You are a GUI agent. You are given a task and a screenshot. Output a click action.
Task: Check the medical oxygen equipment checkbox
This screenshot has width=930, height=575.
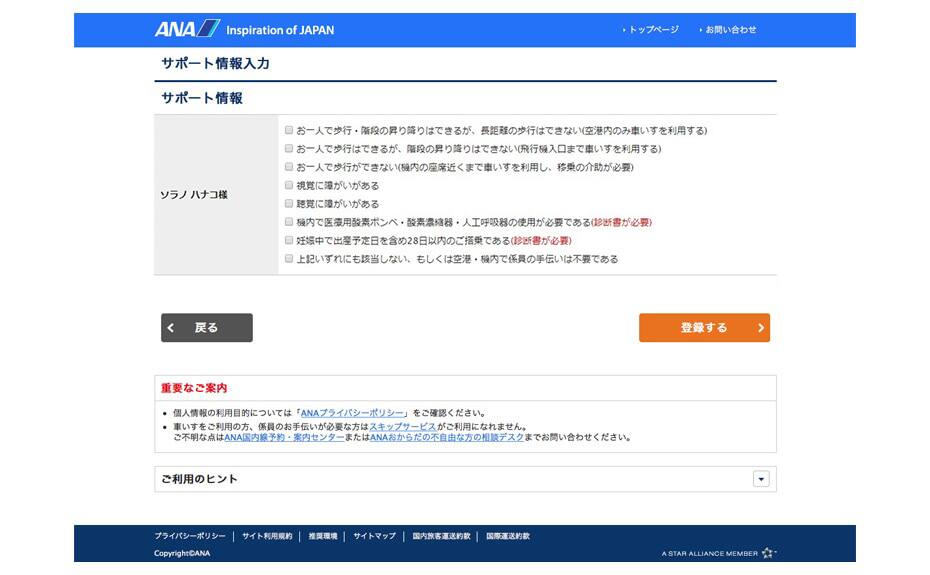[289, 222]
